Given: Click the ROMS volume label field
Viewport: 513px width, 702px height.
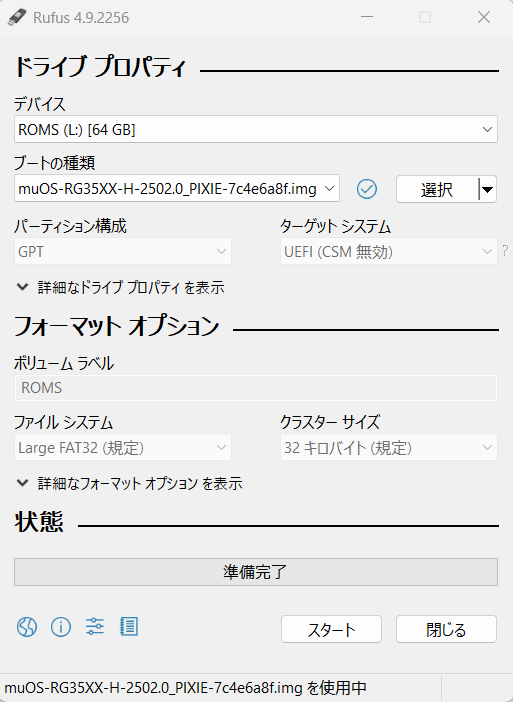Looking at the screenshot, I should pyautogui.click(x=256, y=387).
